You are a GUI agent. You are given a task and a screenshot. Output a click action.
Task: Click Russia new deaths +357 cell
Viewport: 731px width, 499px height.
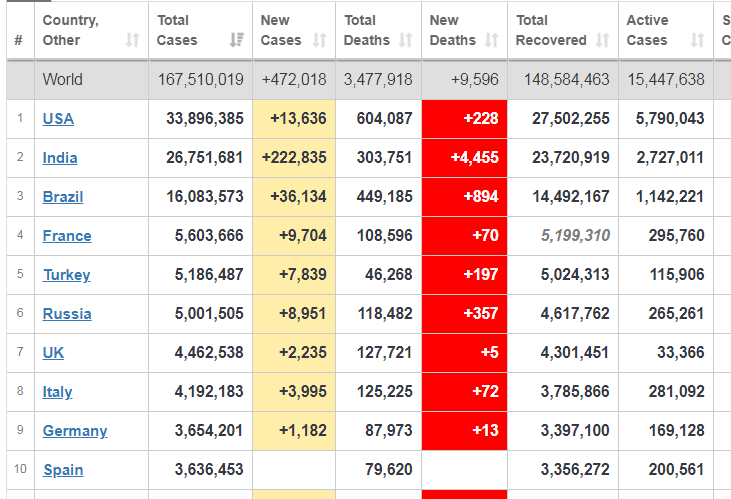pyautogui.click(x=464, y=313)
